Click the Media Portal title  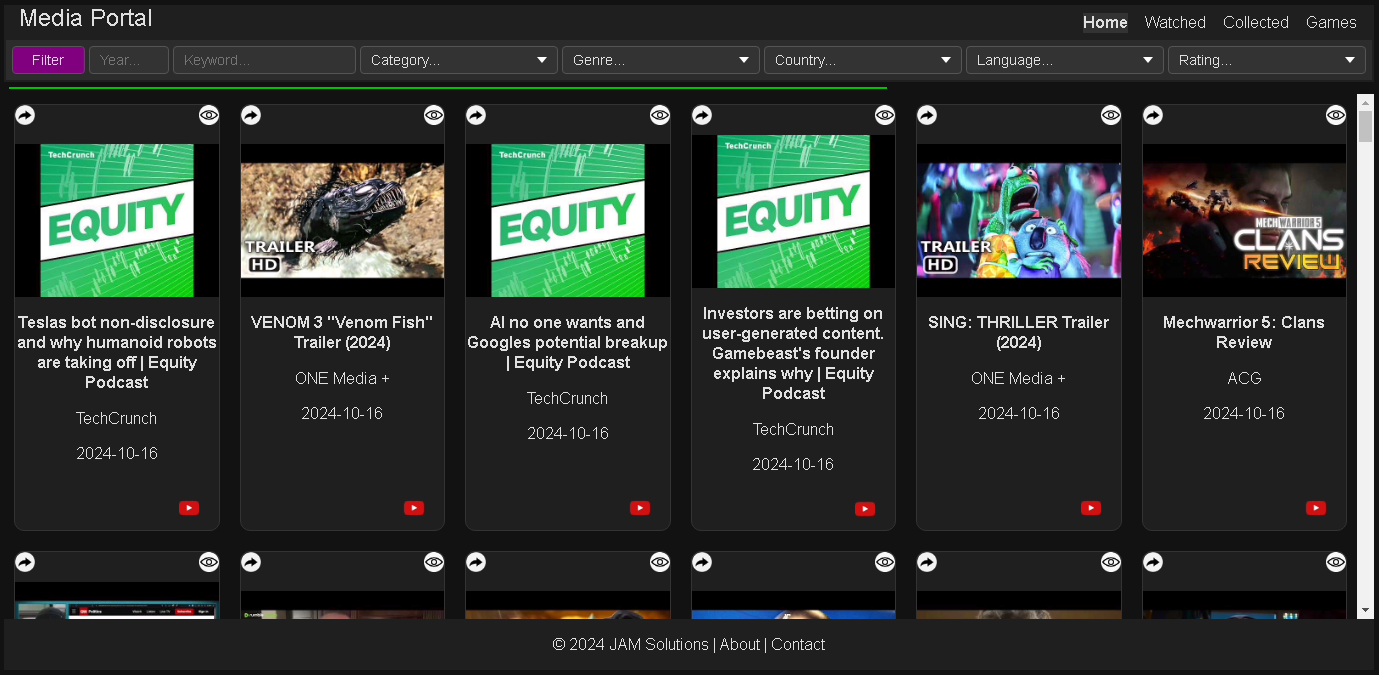click(x=86, y=18)
